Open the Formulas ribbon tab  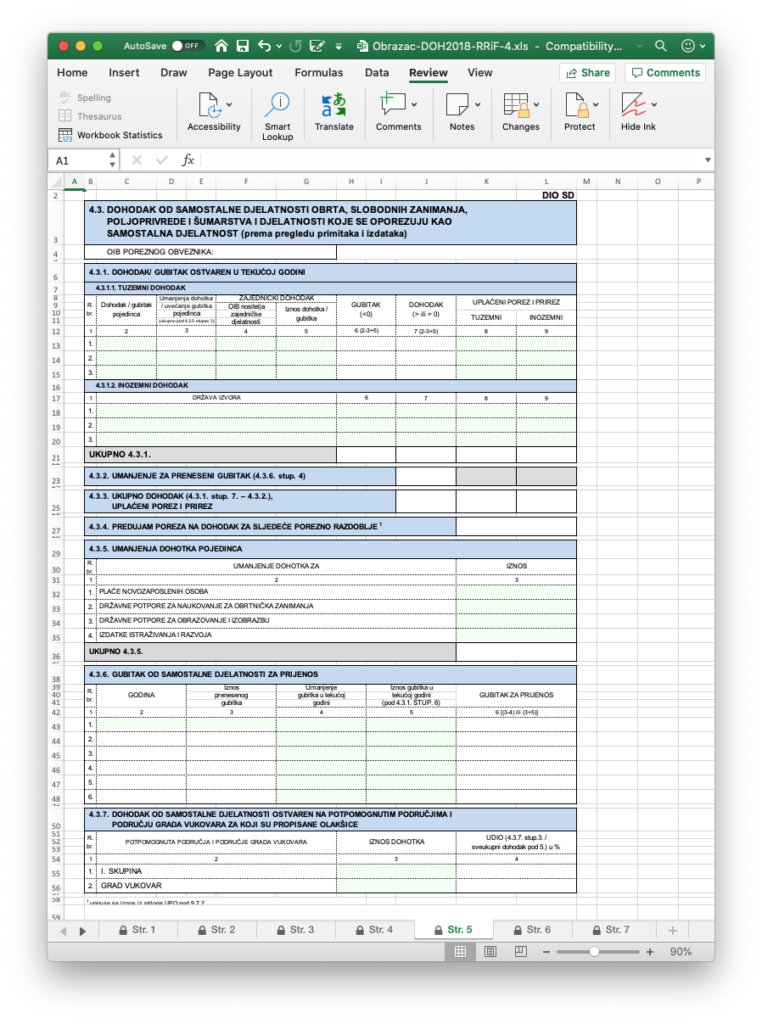[x=320, y=73]
